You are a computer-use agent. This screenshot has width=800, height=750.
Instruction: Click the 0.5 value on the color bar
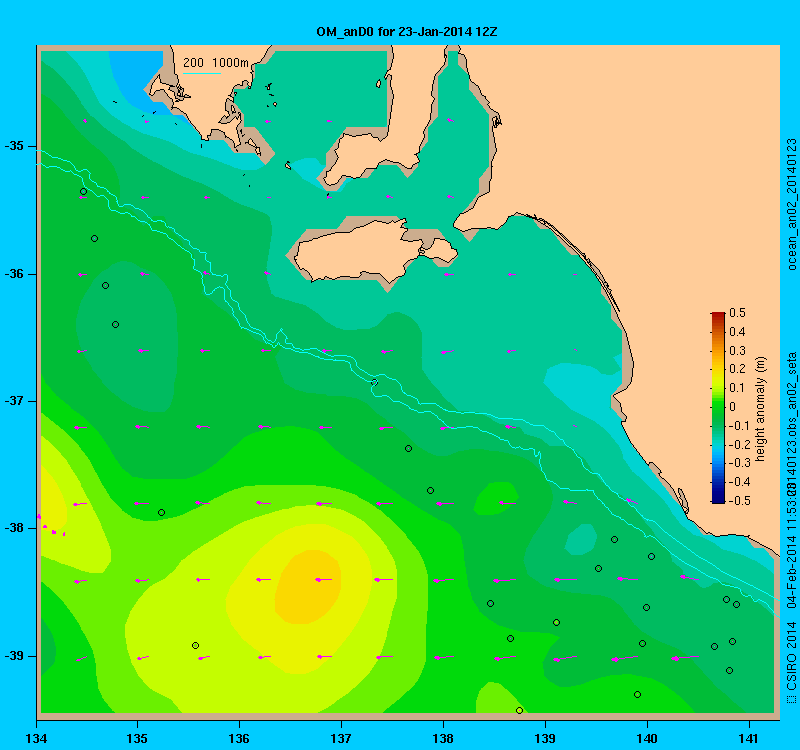click(738, 313)
